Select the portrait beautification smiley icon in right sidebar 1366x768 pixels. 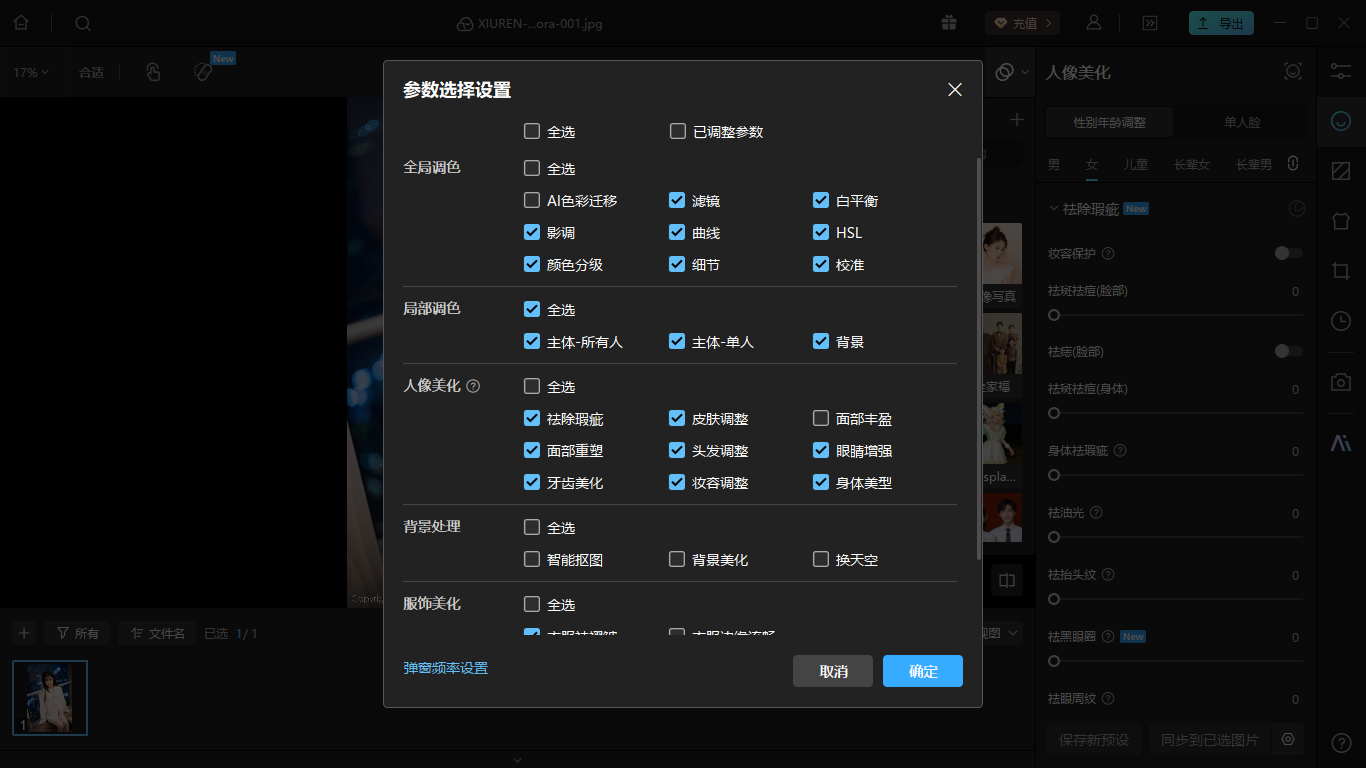pos(1341,122)
